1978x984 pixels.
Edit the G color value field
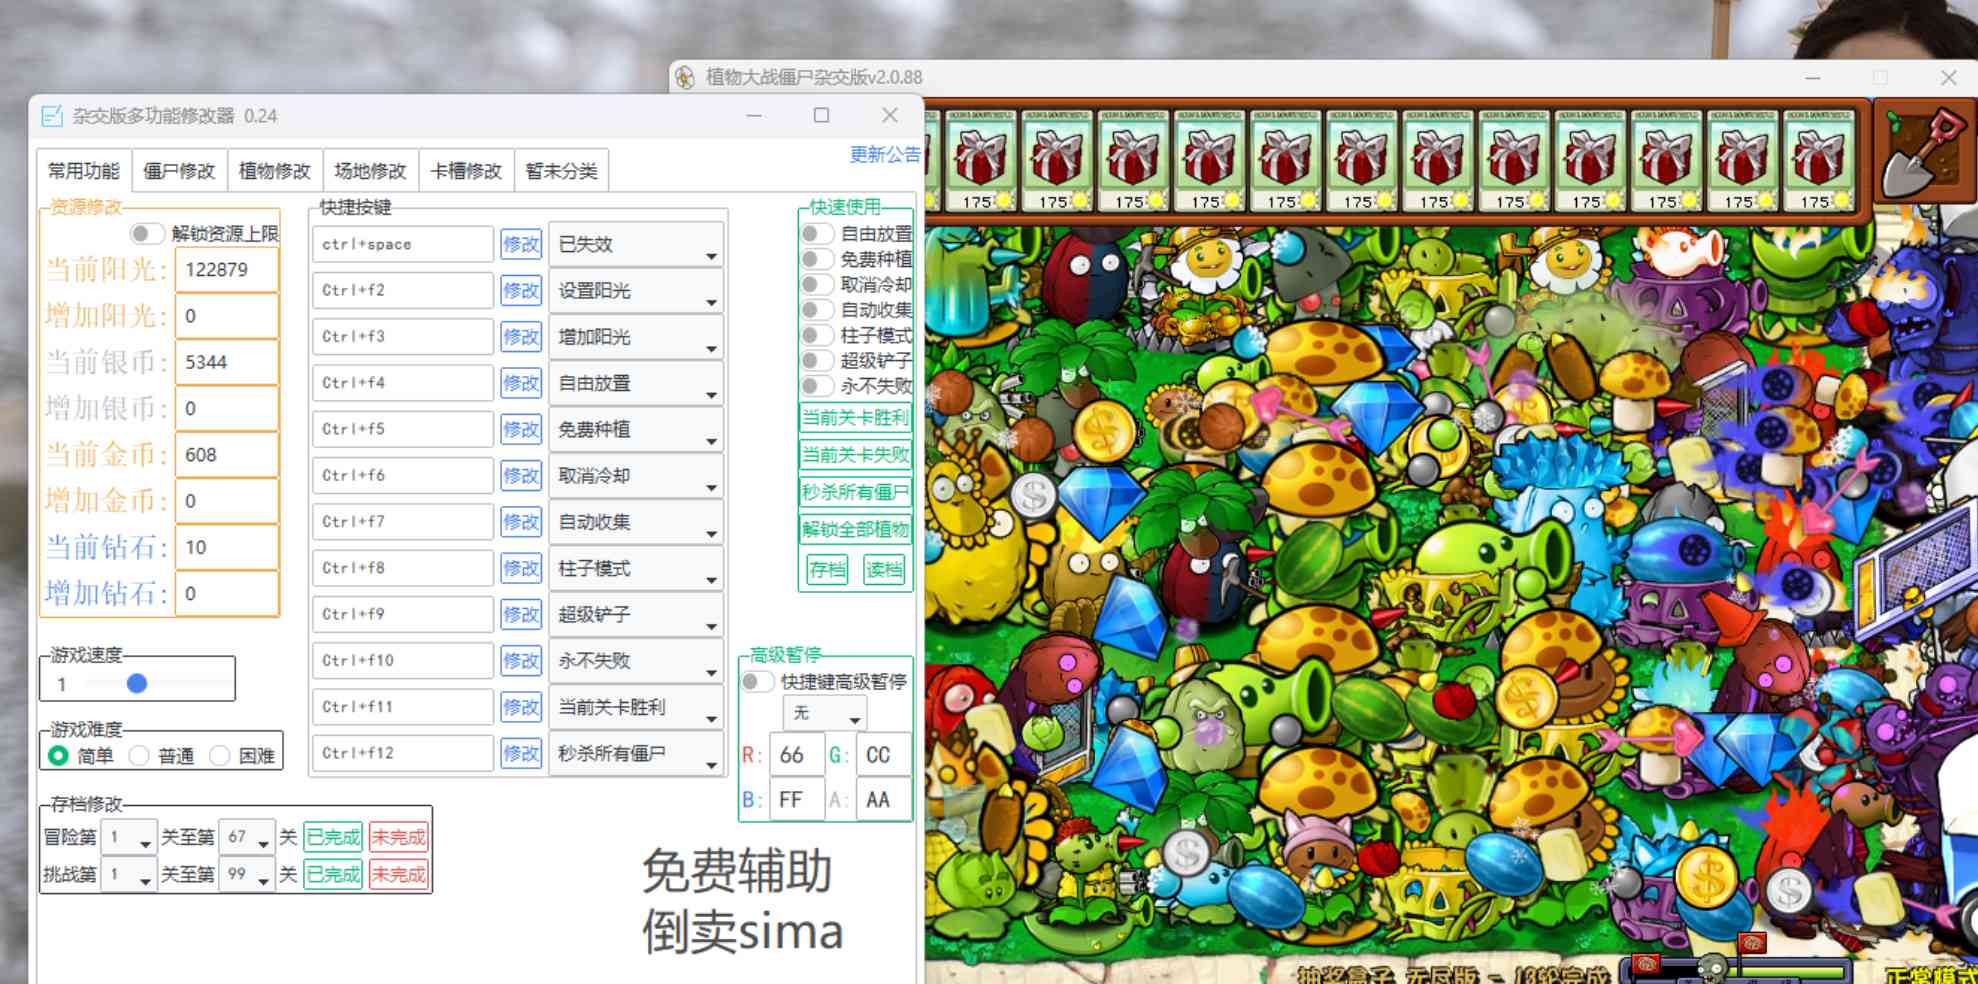(x=883, y=755)
